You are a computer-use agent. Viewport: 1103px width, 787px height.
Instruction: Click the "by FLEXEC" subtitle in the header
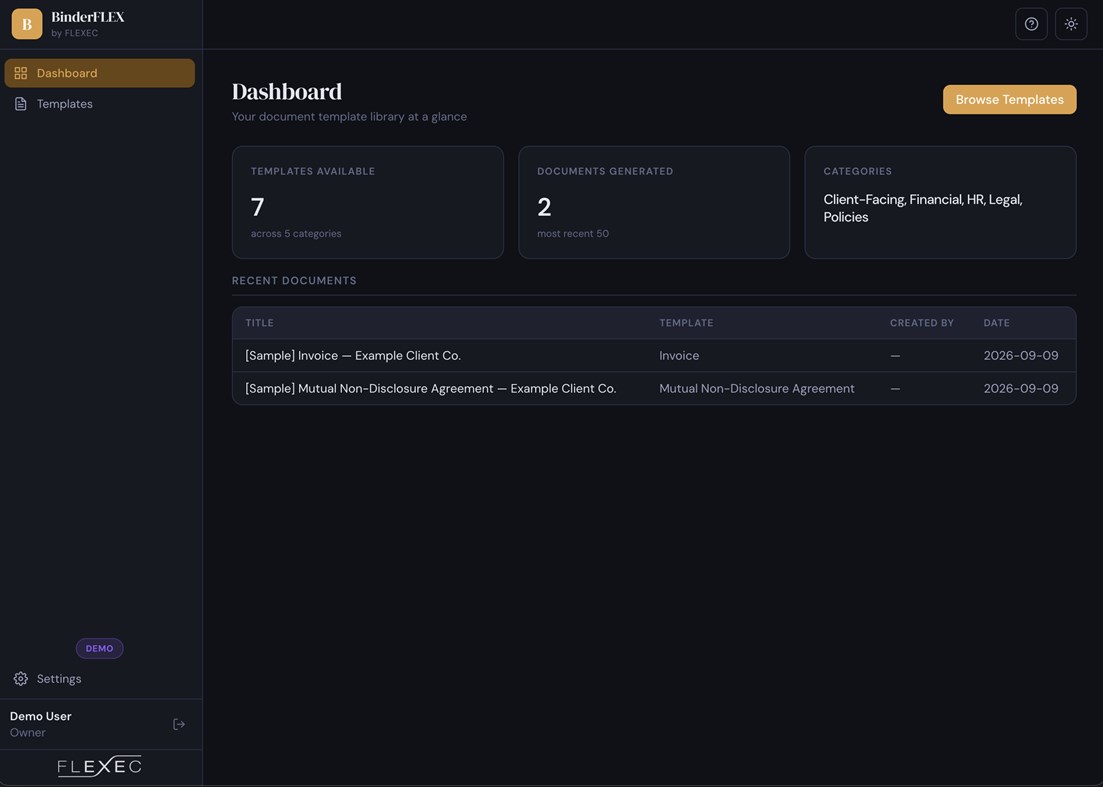(75, 33)
